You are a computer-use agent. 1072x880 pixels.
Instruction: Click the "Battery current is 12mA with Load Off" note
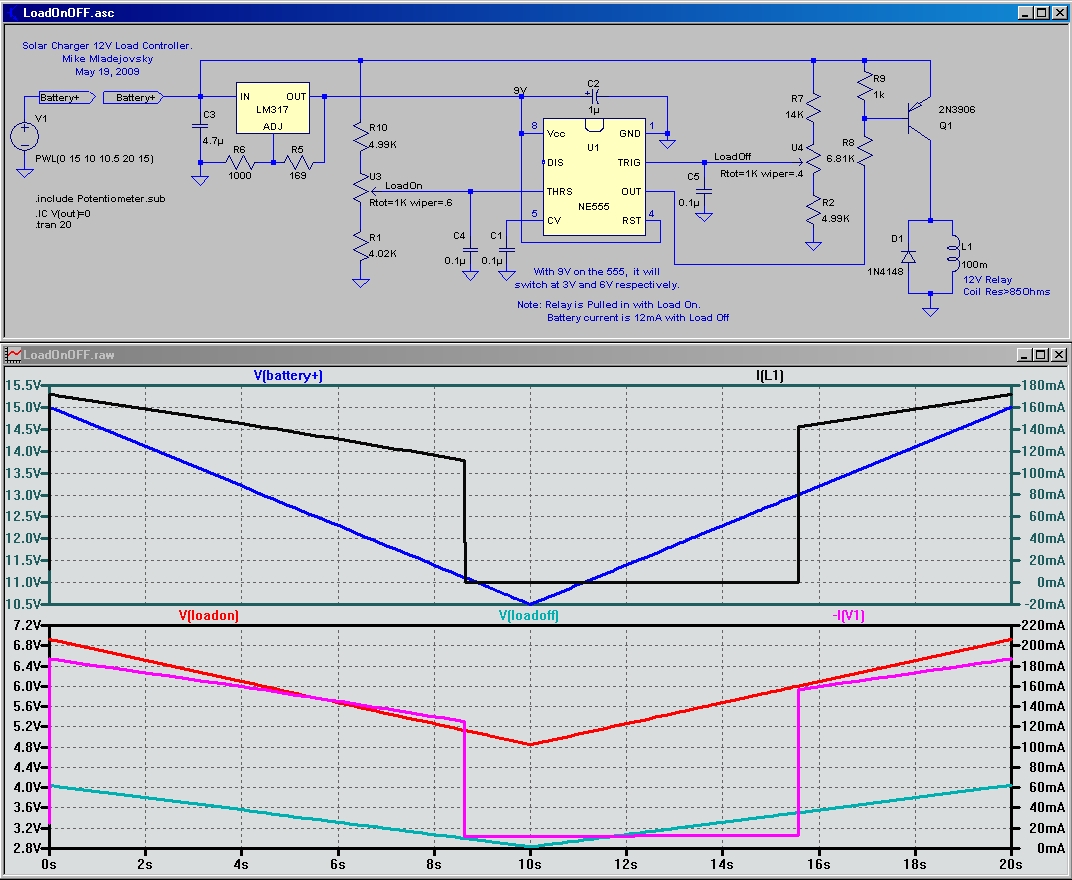638,317
